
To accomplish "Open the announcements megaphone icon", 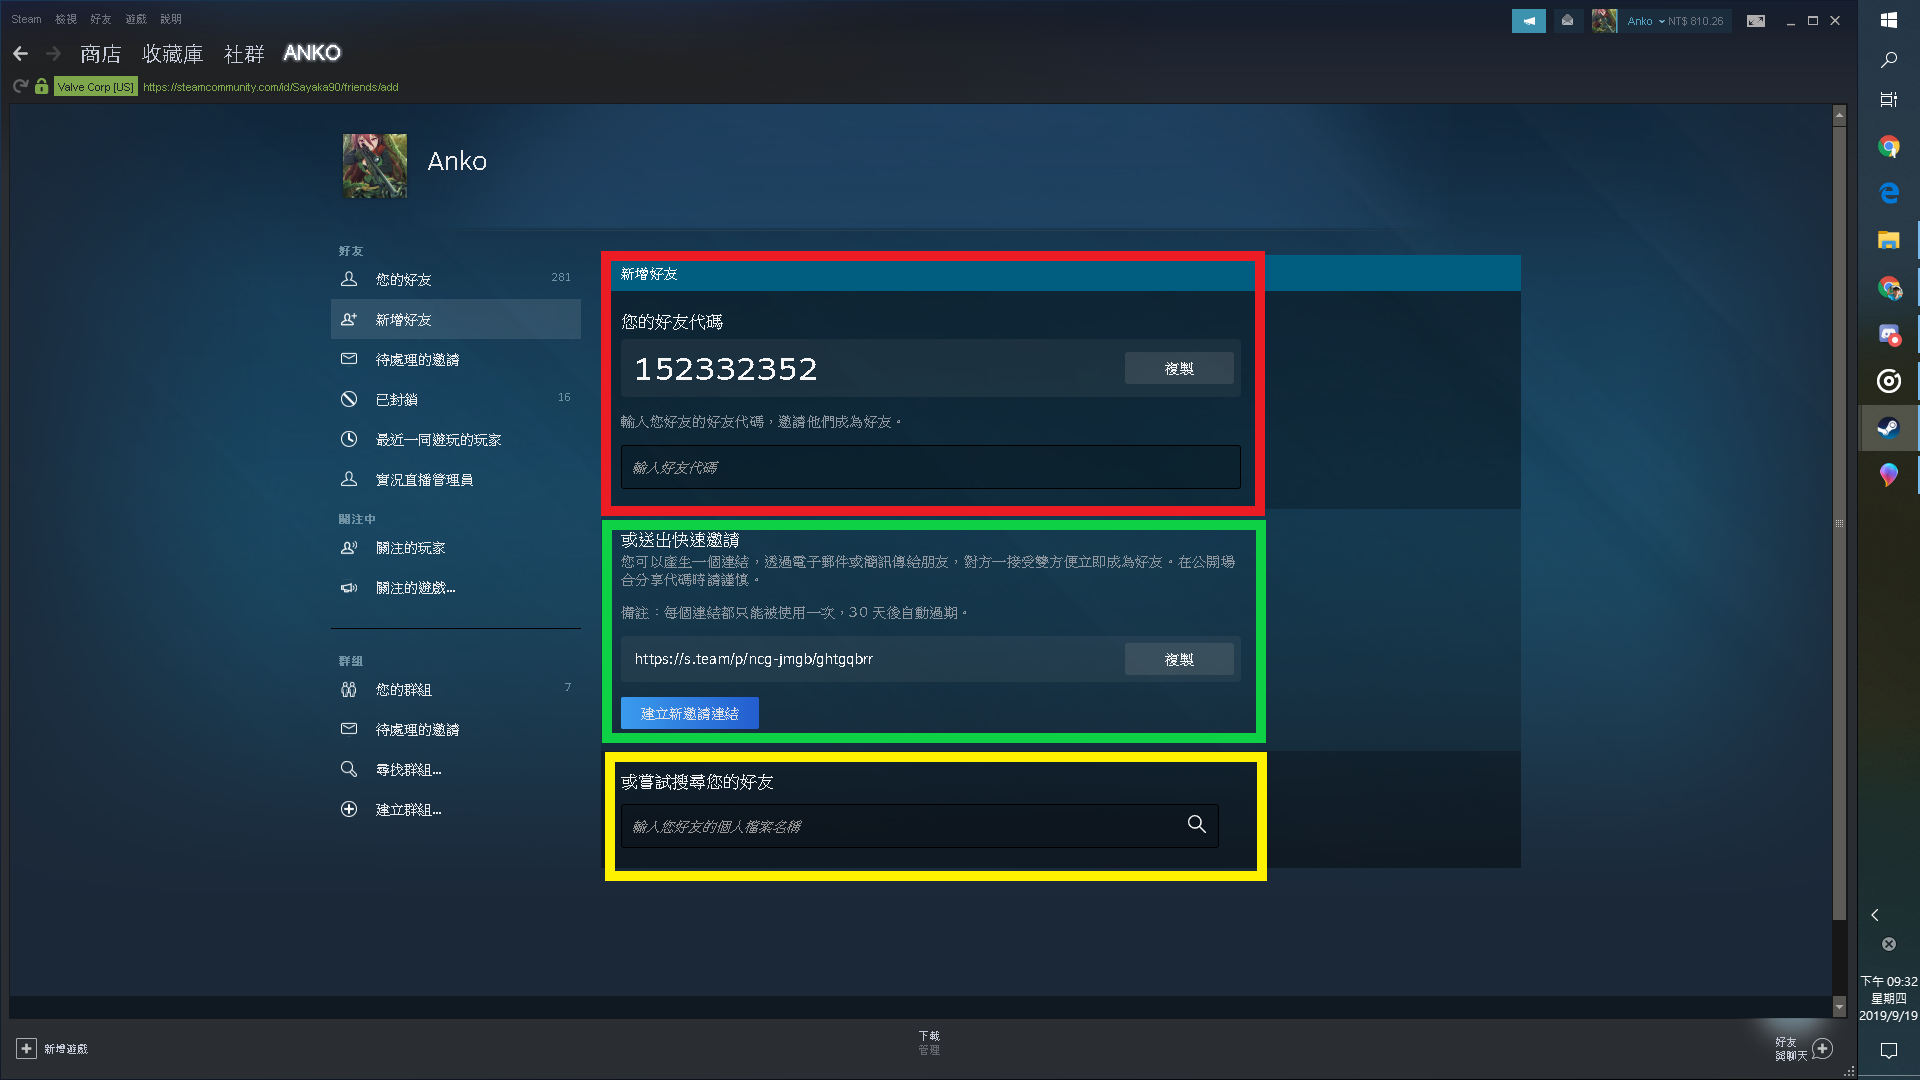I will click(x=1528, y=21).
